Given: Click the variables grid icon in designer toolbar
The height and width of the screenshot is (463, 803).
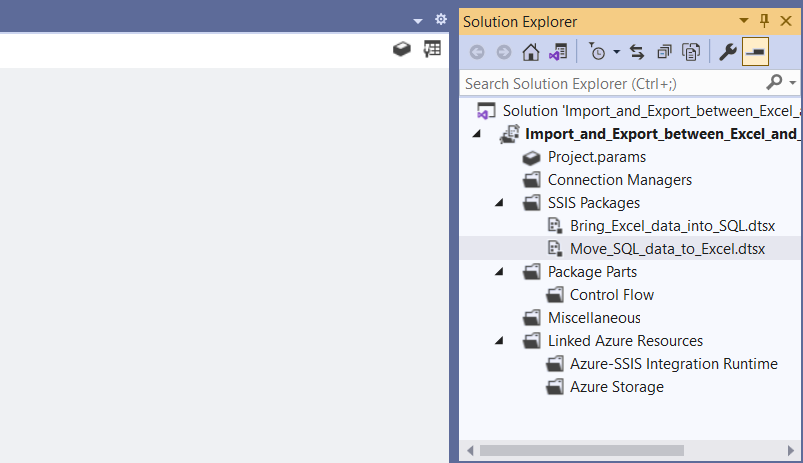Looking at the screenshot, I should pos(432,49).
